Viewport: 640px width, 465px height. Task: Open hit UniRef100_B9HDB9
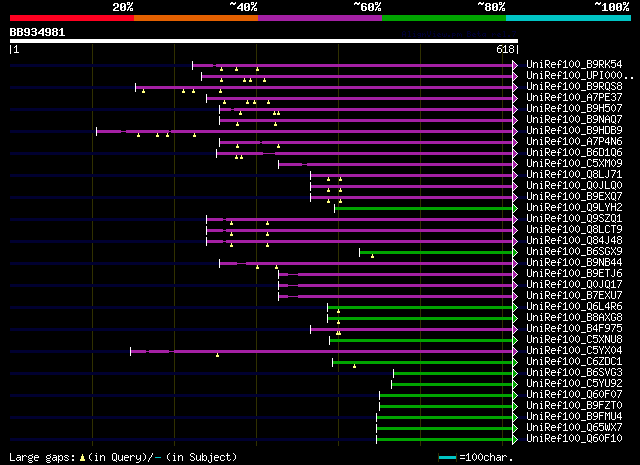click(574, 131)
